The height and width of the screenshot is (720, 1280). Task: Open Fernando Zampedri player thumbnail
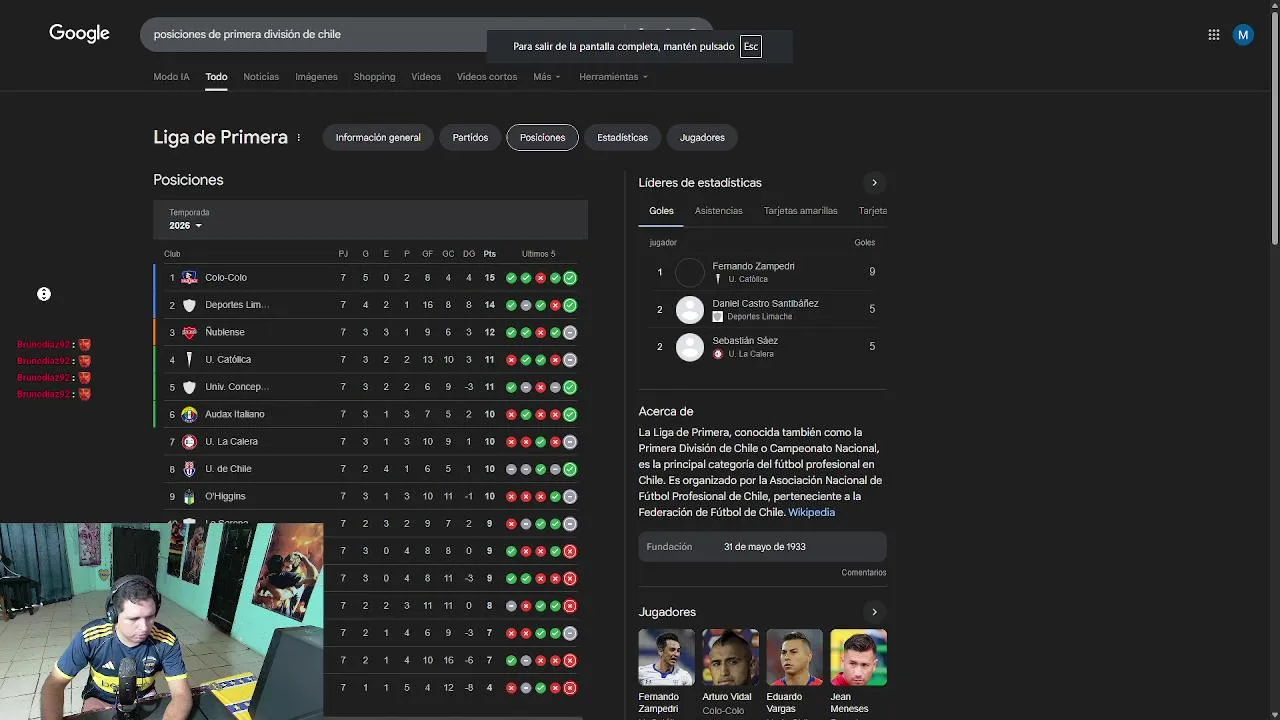tap(666, 657)
